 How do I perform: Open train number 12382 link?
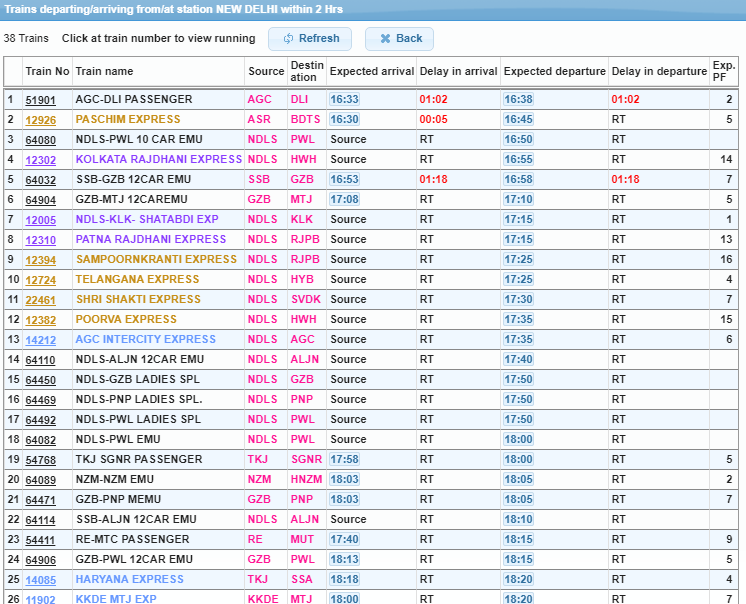coord(40,320)
